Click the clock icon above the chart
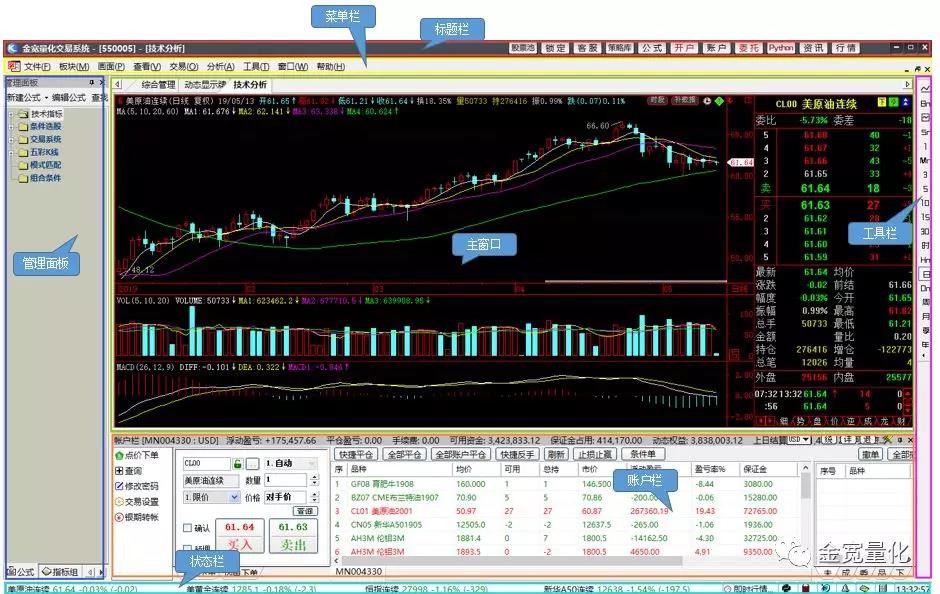 tap(707, 101)
